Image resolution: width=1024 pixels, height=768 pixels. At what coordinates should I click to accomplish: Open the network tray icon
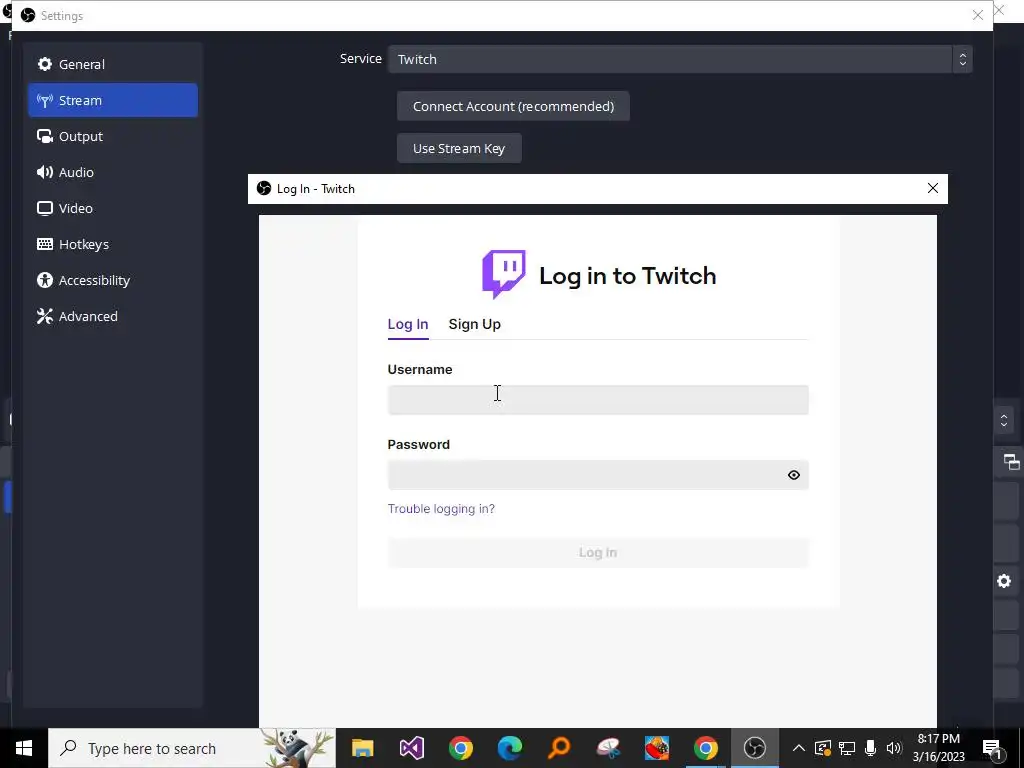(846, 748)
